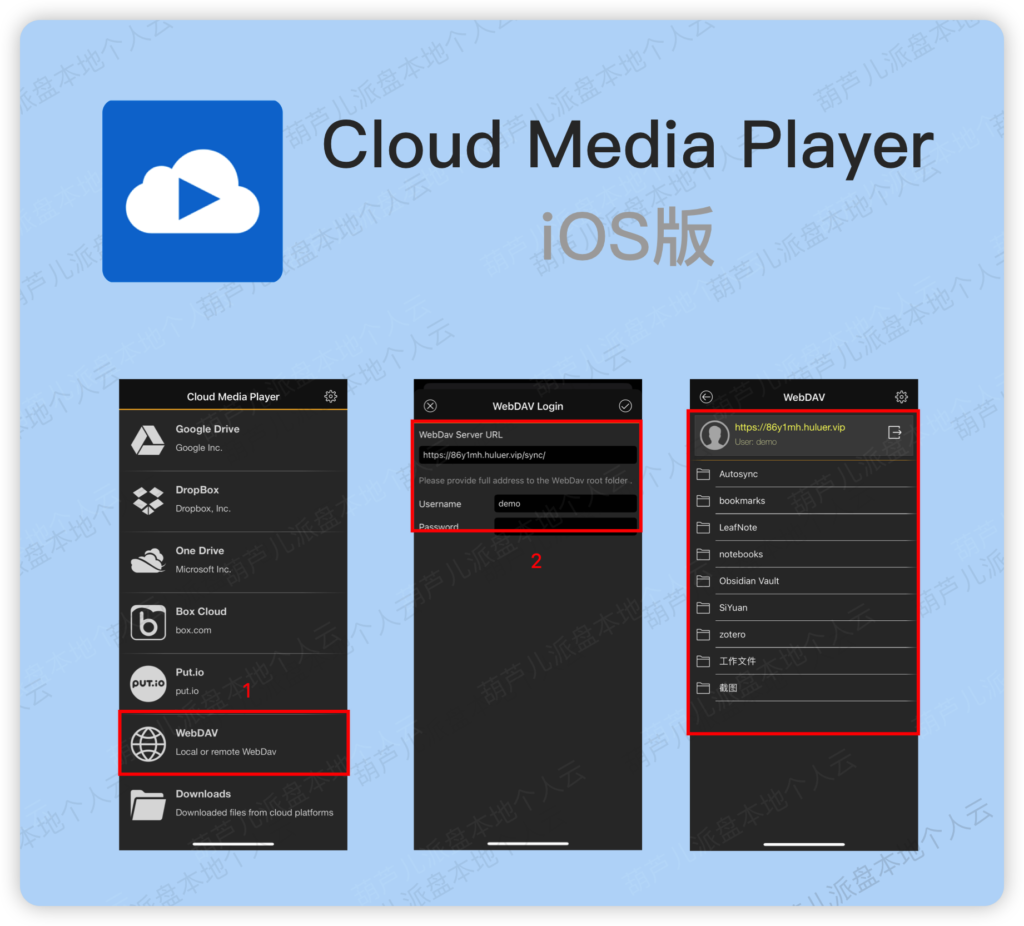Tap the logout icon beside user demo

point(893,435)
